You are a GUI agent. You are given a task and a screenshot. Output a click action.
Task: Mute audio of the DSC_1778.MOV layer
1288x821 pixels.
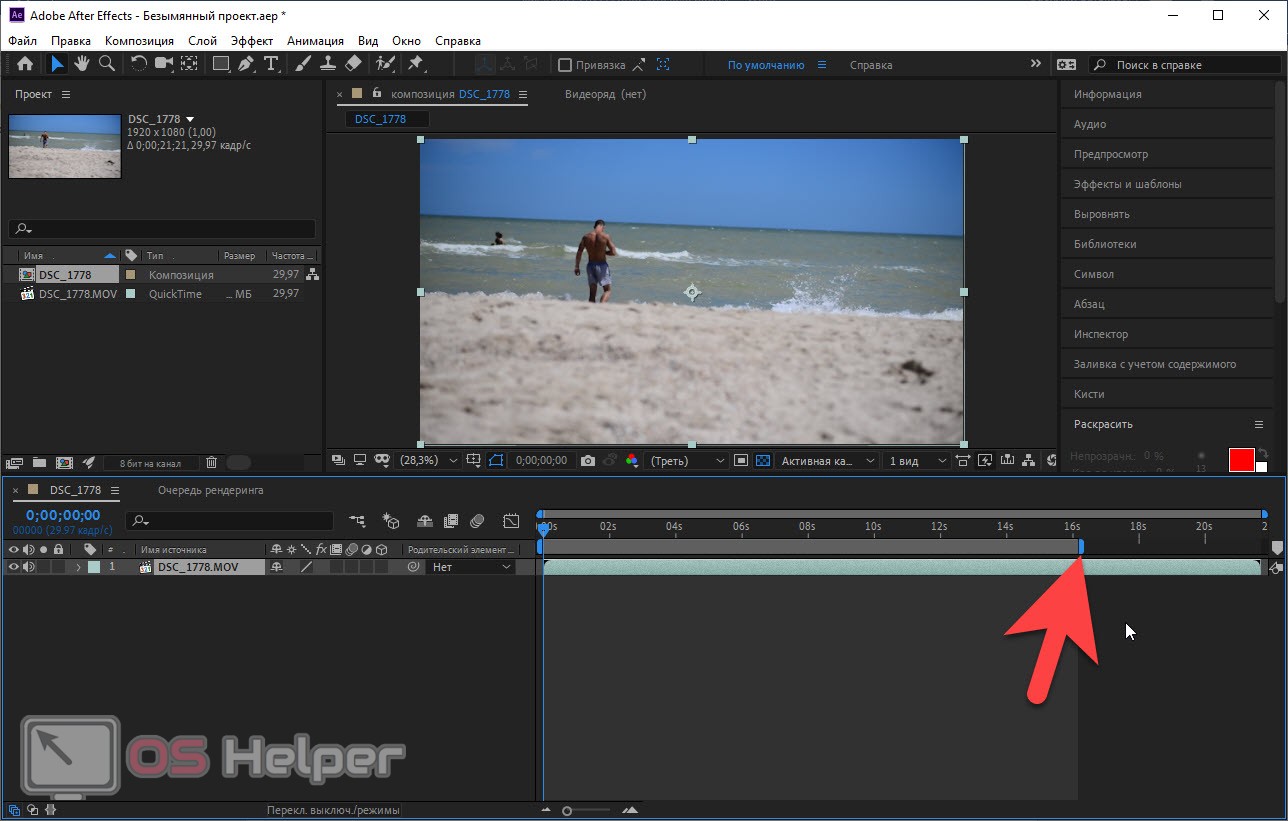click(29, 567)
